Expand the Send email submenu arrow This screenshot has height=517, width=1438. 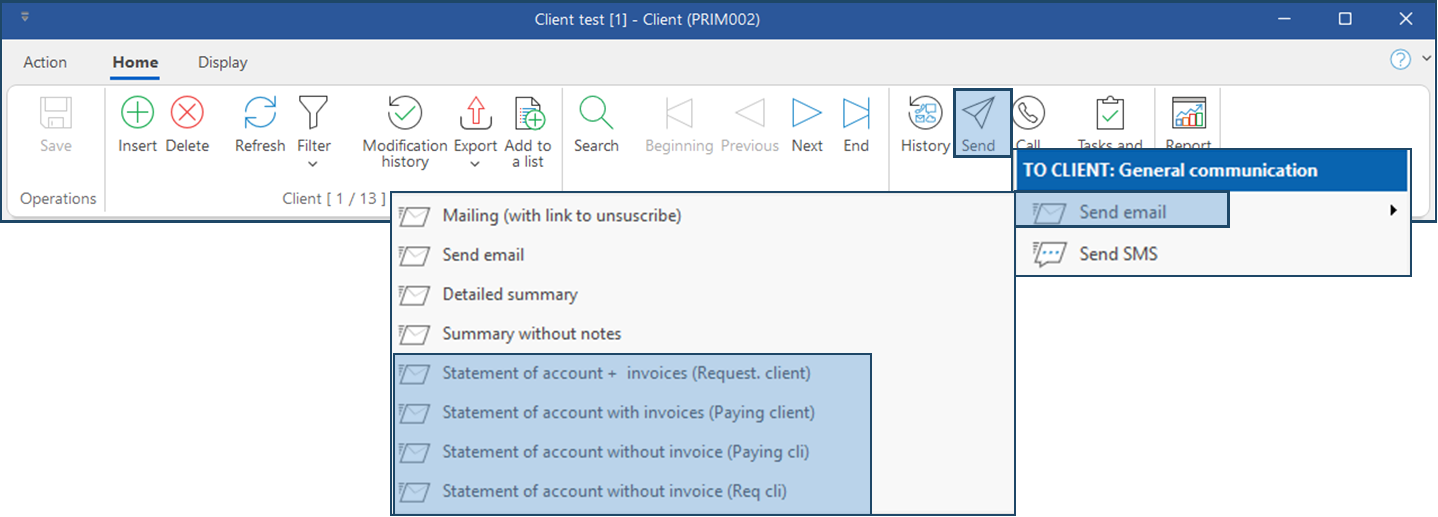click(1393, 211)
